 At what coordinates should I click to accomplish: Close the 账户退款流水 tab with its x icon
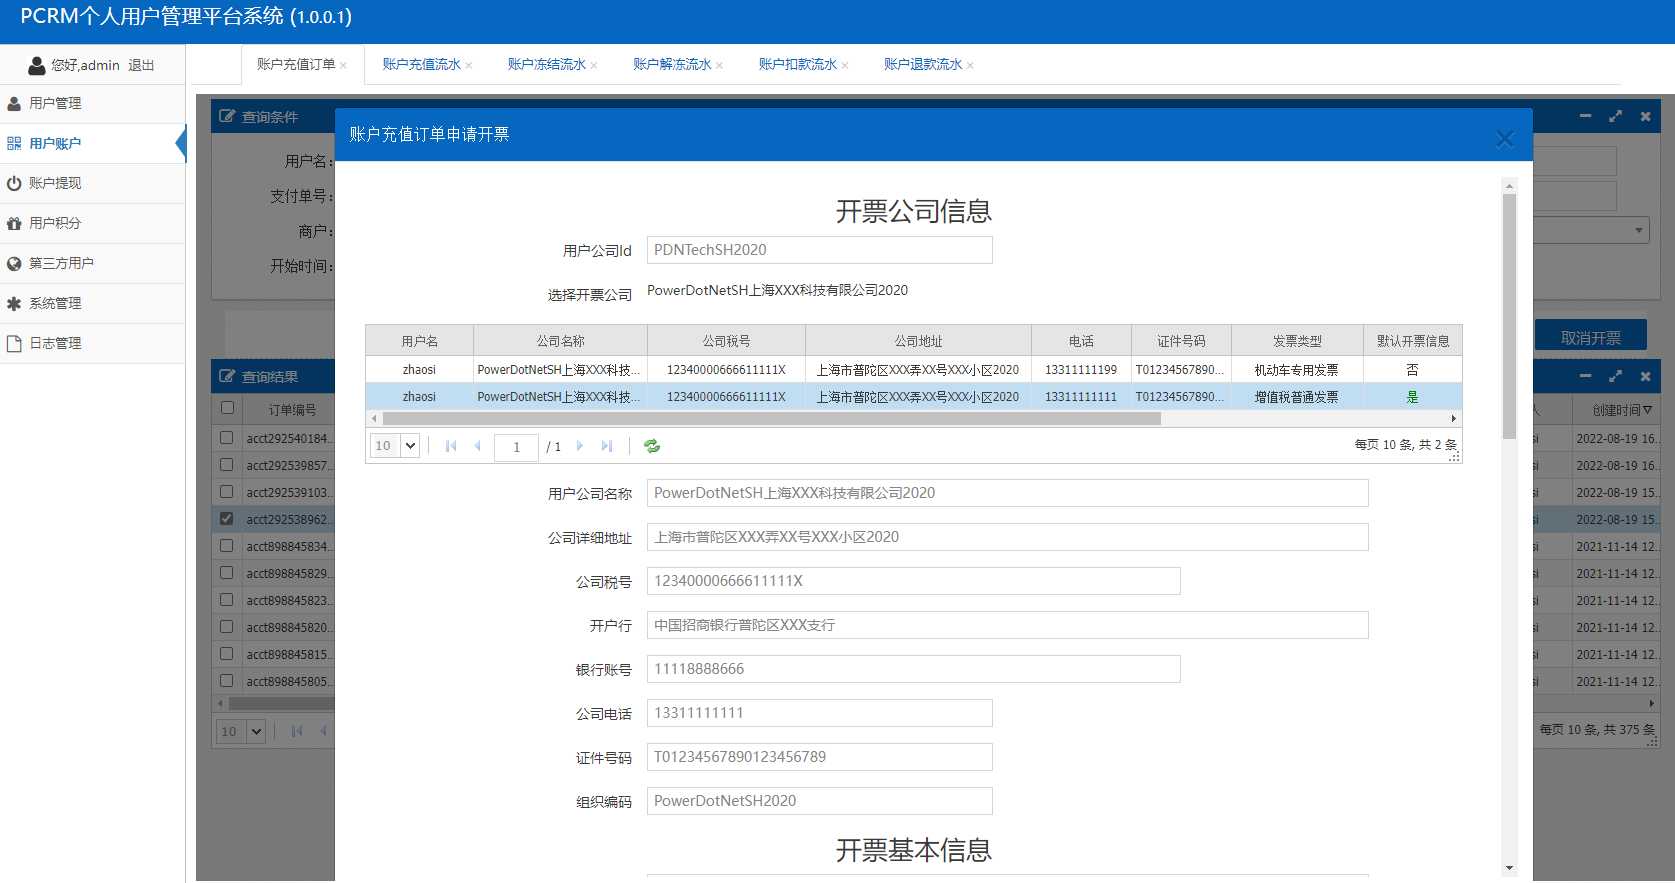(x=970, y=66)
